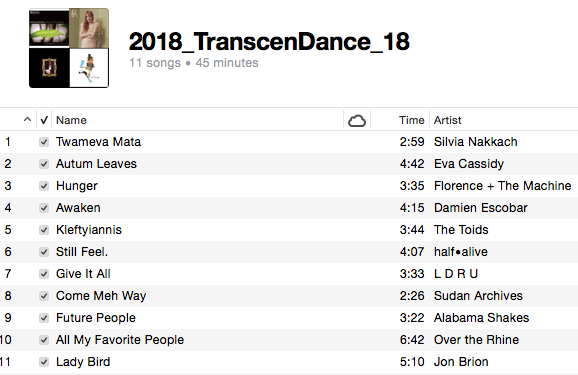Select the Kleftyiannis song
This screenshot has height=375, width=578.
(x=289, y=230)
